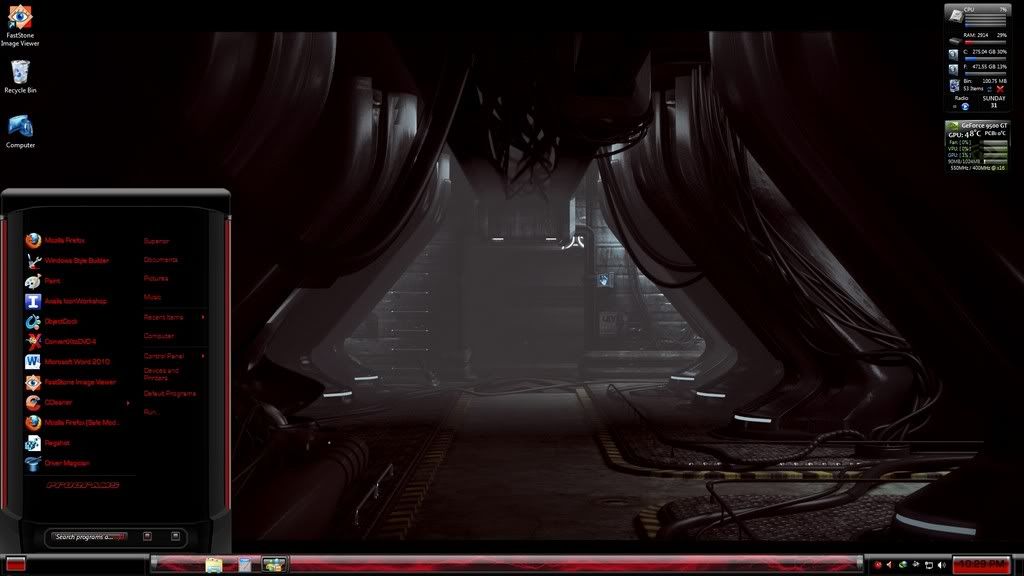Launch Driver Magician from start menu
Screen dimensions: 1024x576
pos(66,463)
